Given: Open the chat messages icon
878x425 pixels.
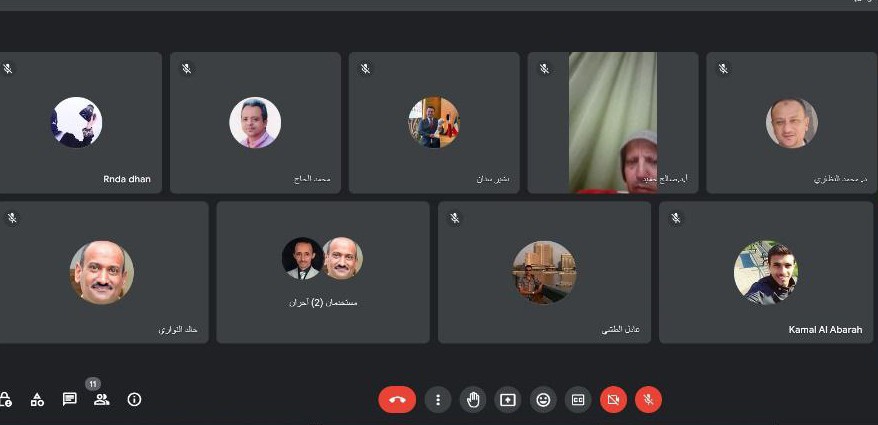Looking at the screenshot, I should pyautogui.click(x=69, y=400).
